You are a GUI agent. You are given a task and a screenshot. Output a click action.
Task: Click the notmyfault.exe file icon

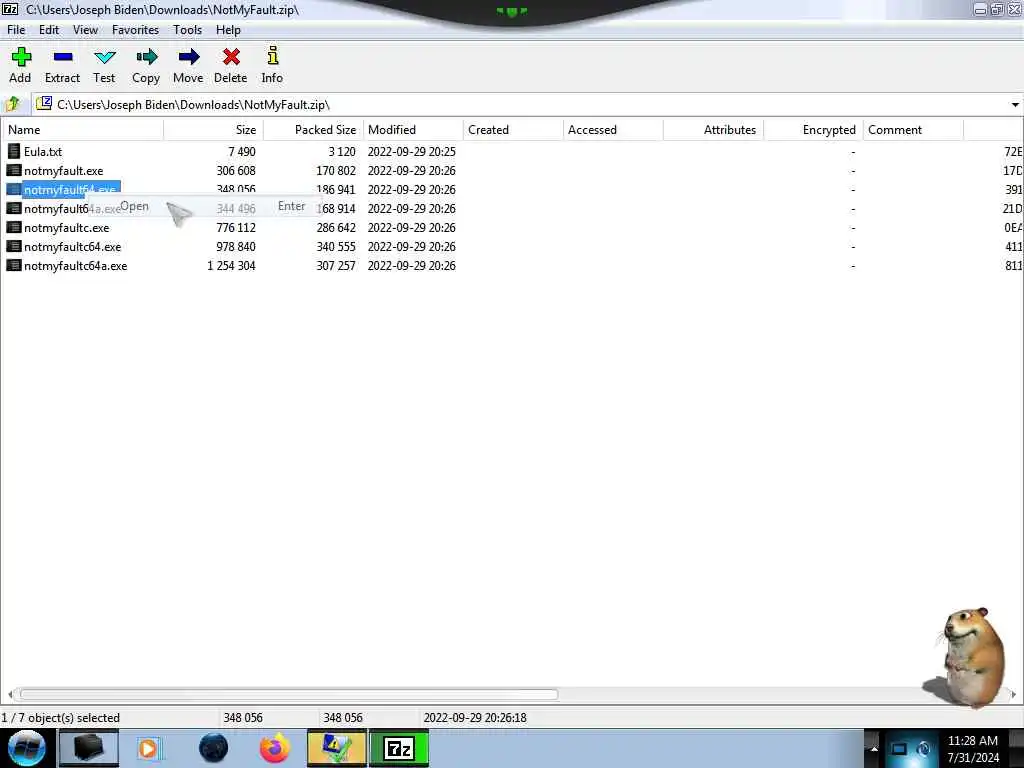click(14, 170)
